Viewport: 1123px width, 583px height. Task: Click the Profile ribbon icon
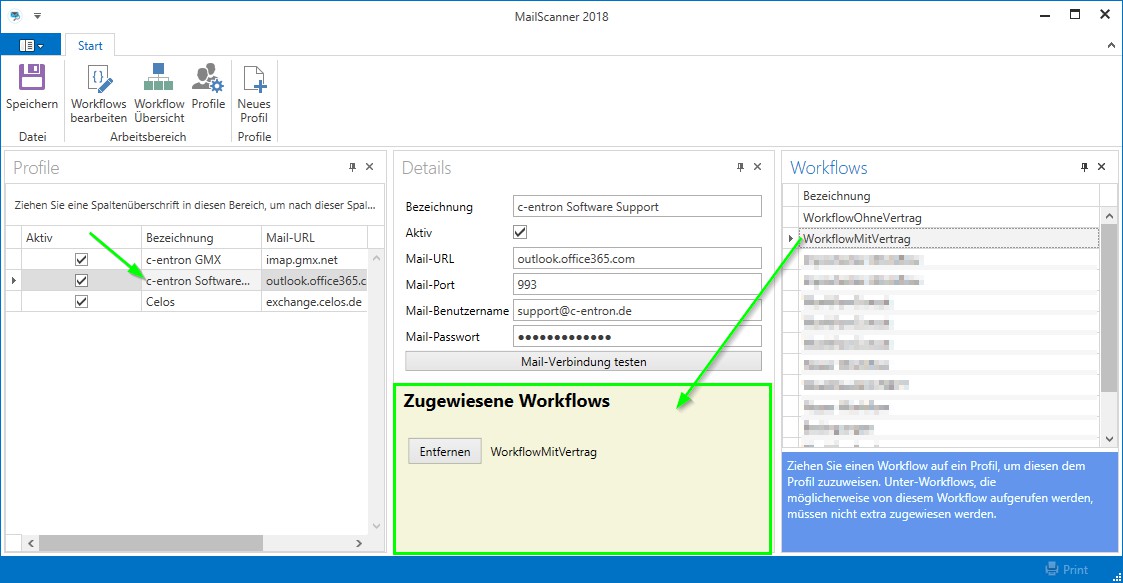[208, 79]
